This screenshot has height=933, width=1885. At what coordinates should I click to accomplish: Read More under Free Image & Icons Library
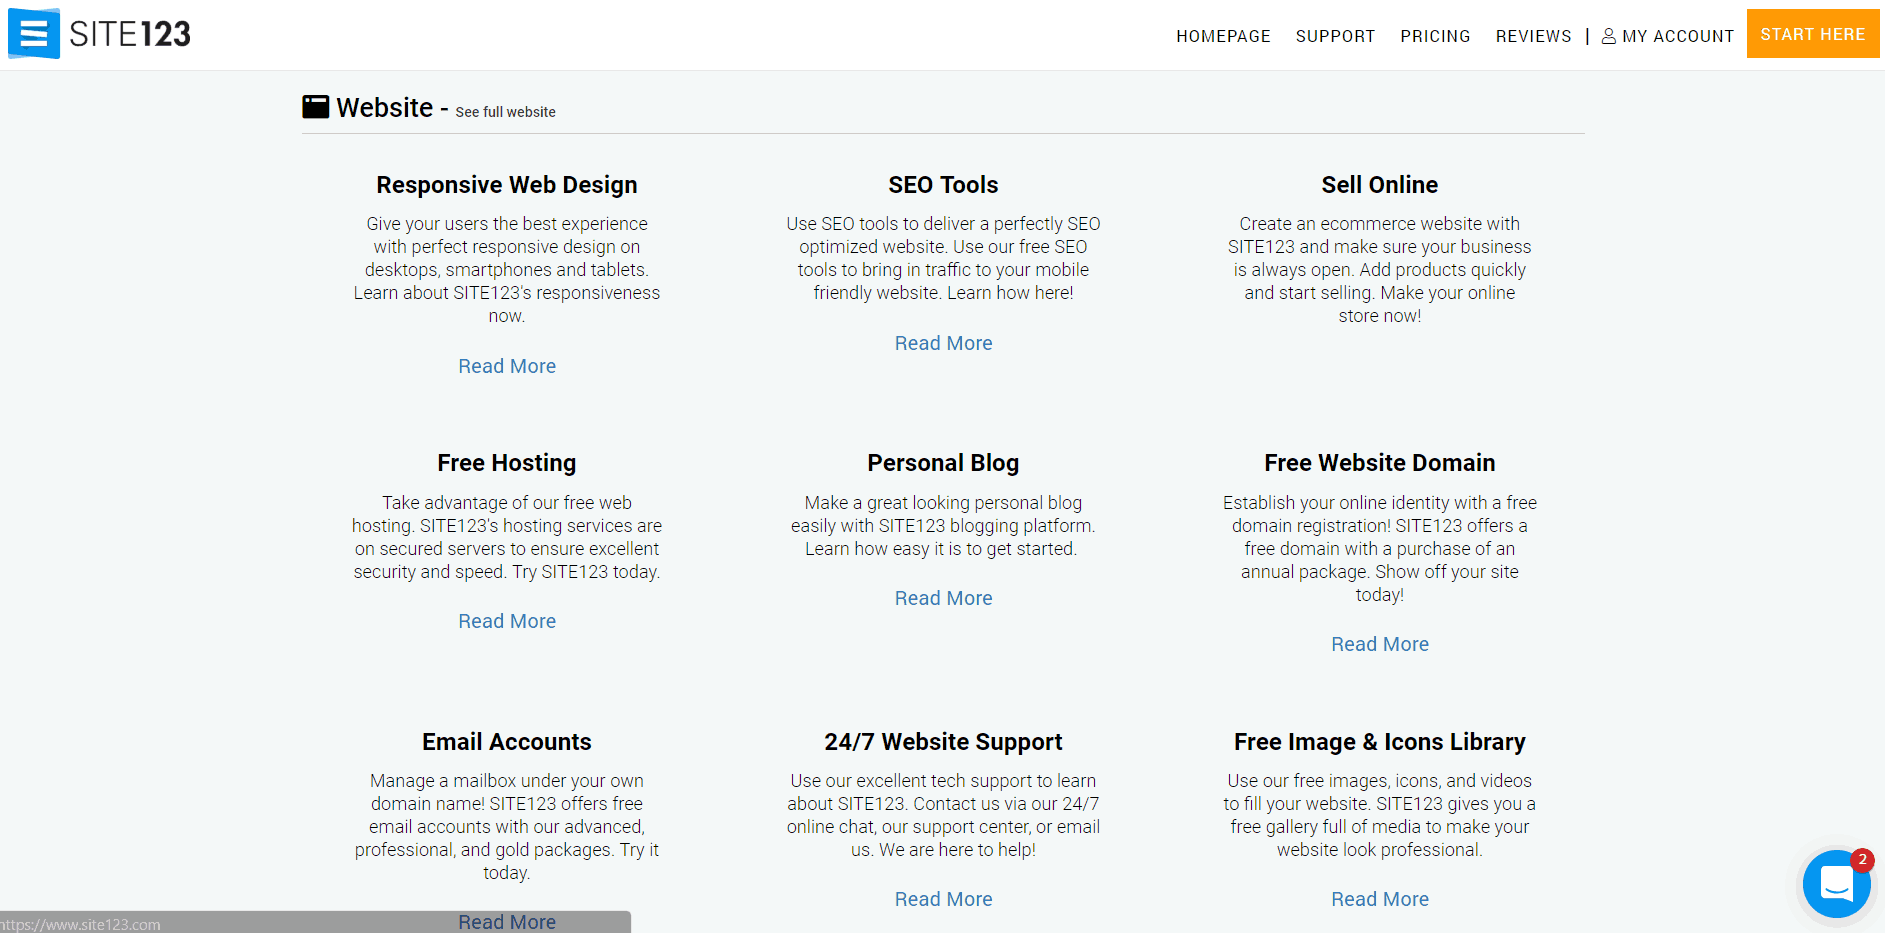[x=1379, y=899]
